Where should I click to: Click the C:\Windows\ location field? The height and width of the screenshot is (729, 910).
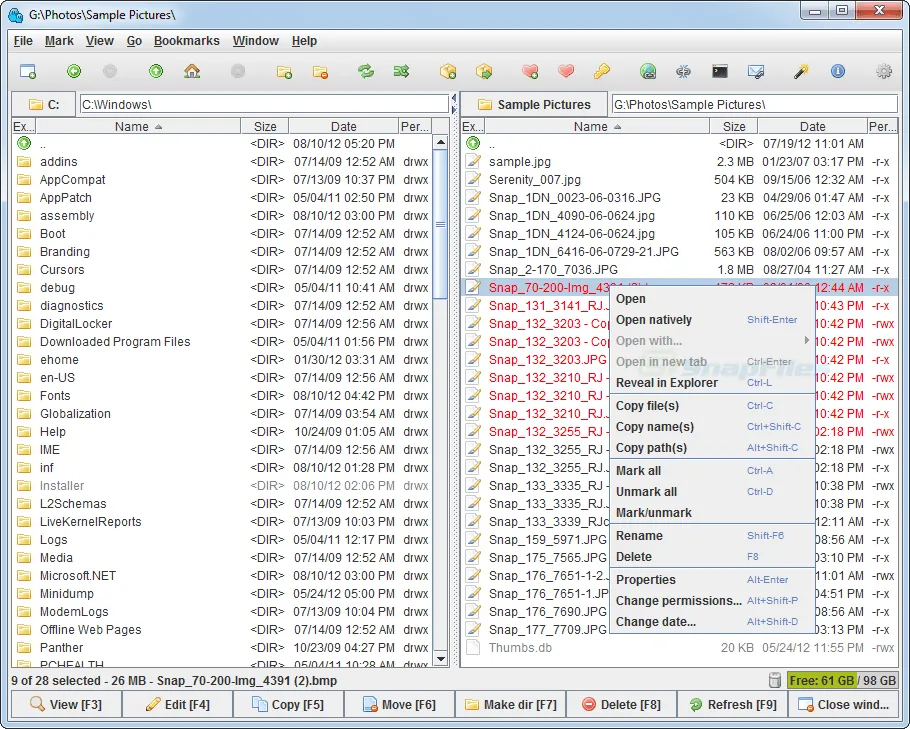tap(264, 104)
